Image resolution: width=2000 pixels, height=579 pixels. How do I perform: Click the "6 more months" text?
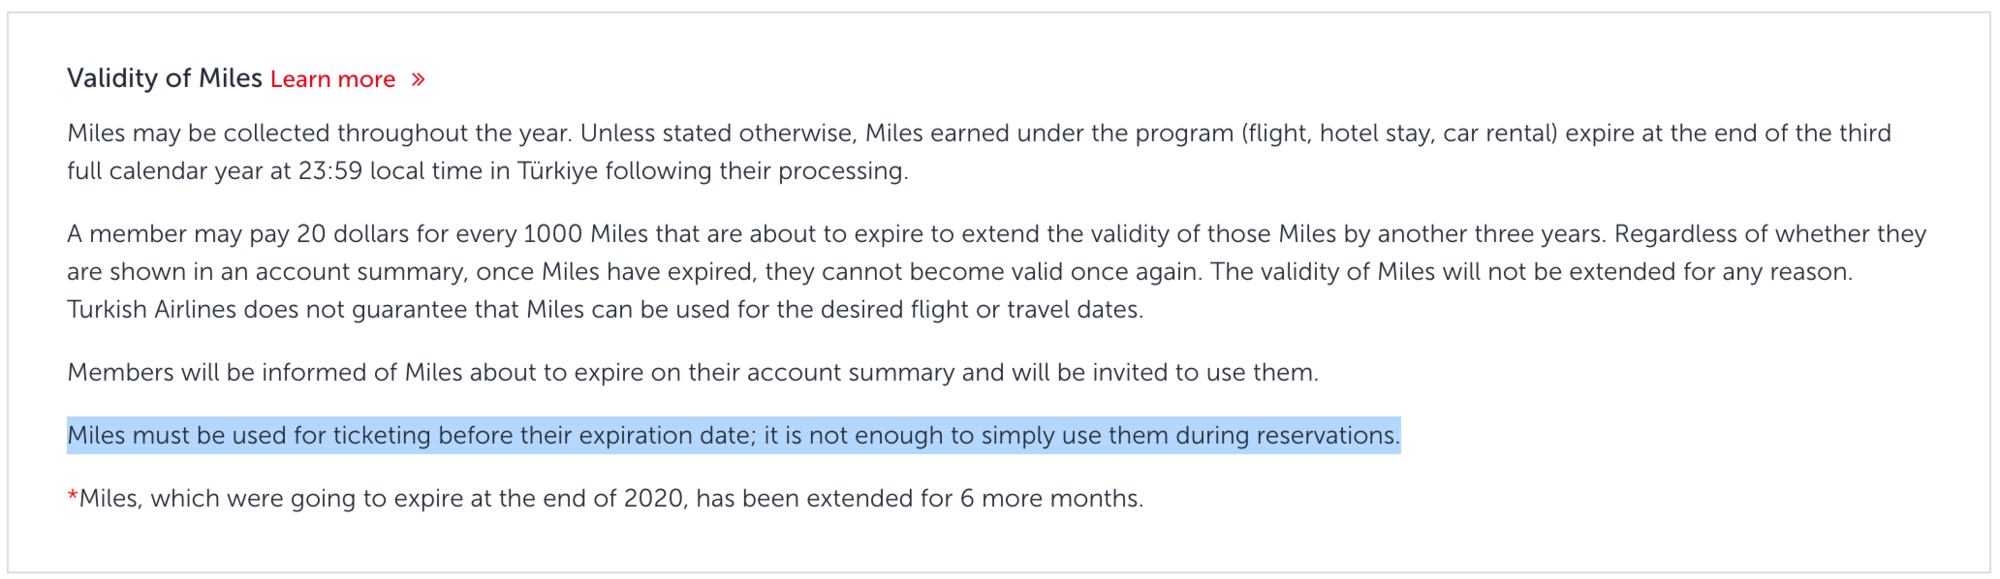click(1050, 499)
